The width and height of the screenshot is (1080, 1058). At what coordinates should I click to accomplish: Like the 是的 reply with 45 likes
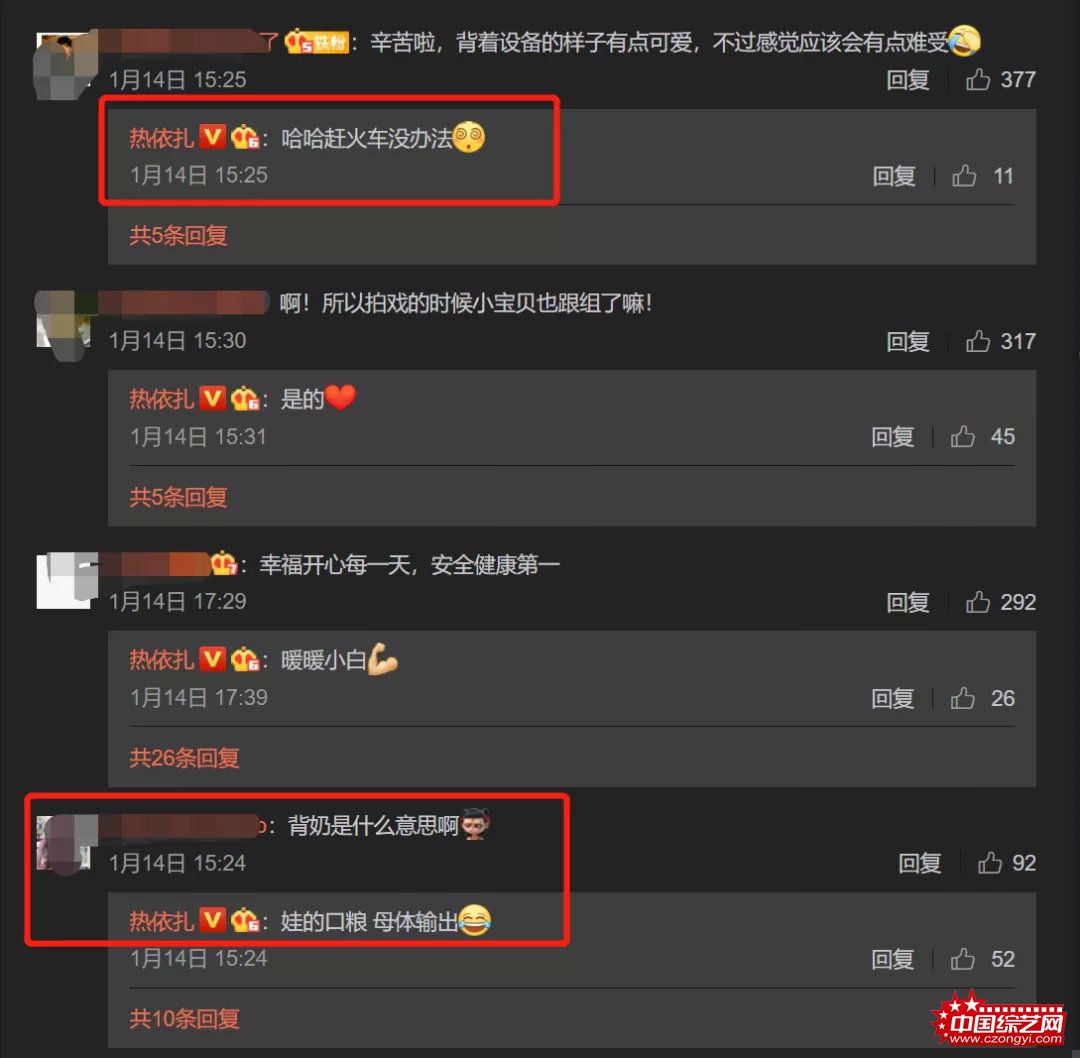tap(962, 437)
